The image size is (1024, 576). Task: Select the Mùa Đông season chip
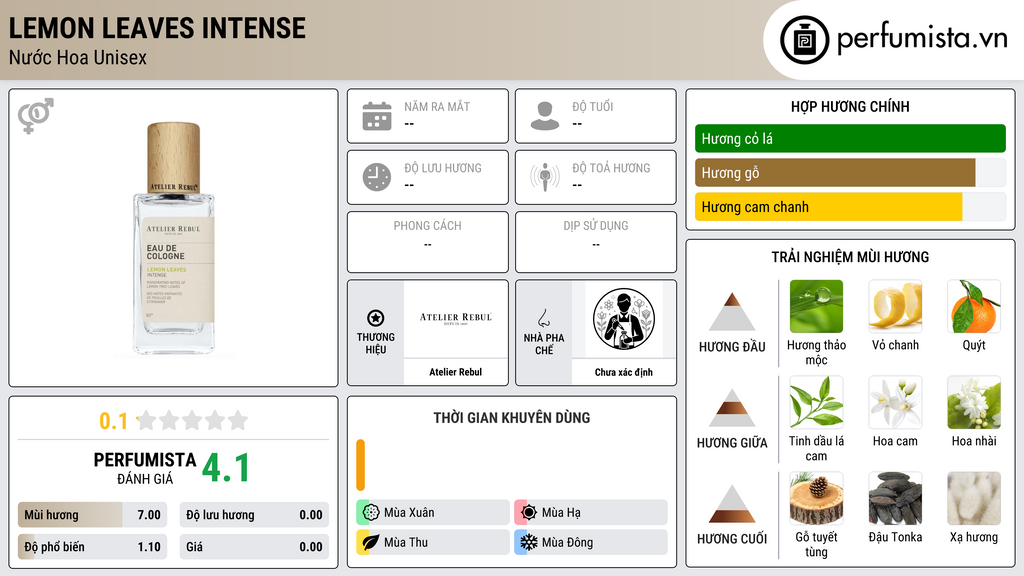tap(591, 542)
